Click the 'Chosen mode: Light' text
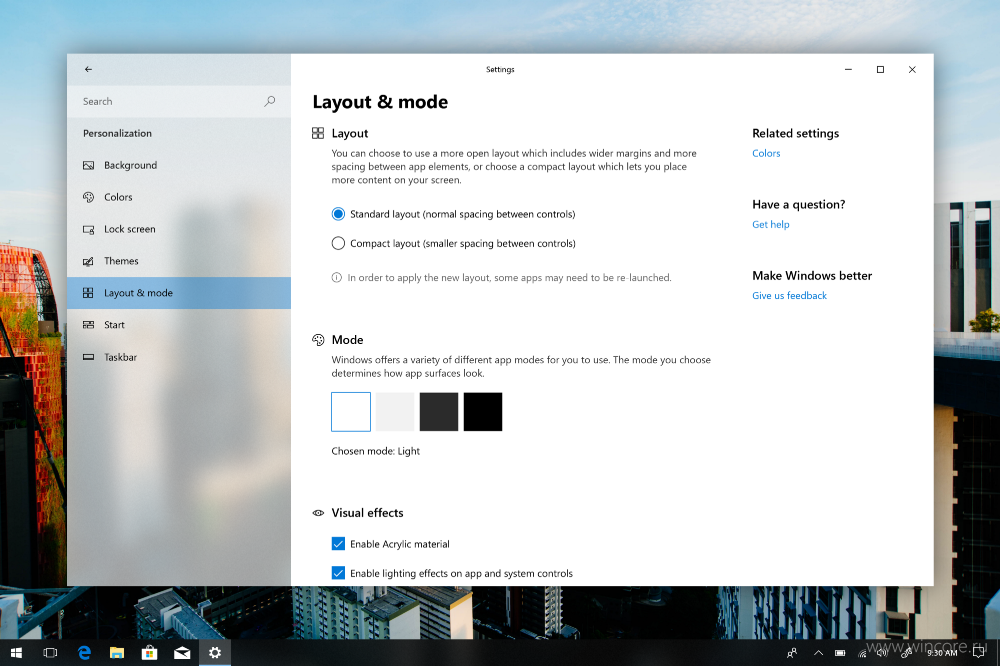 376,451
